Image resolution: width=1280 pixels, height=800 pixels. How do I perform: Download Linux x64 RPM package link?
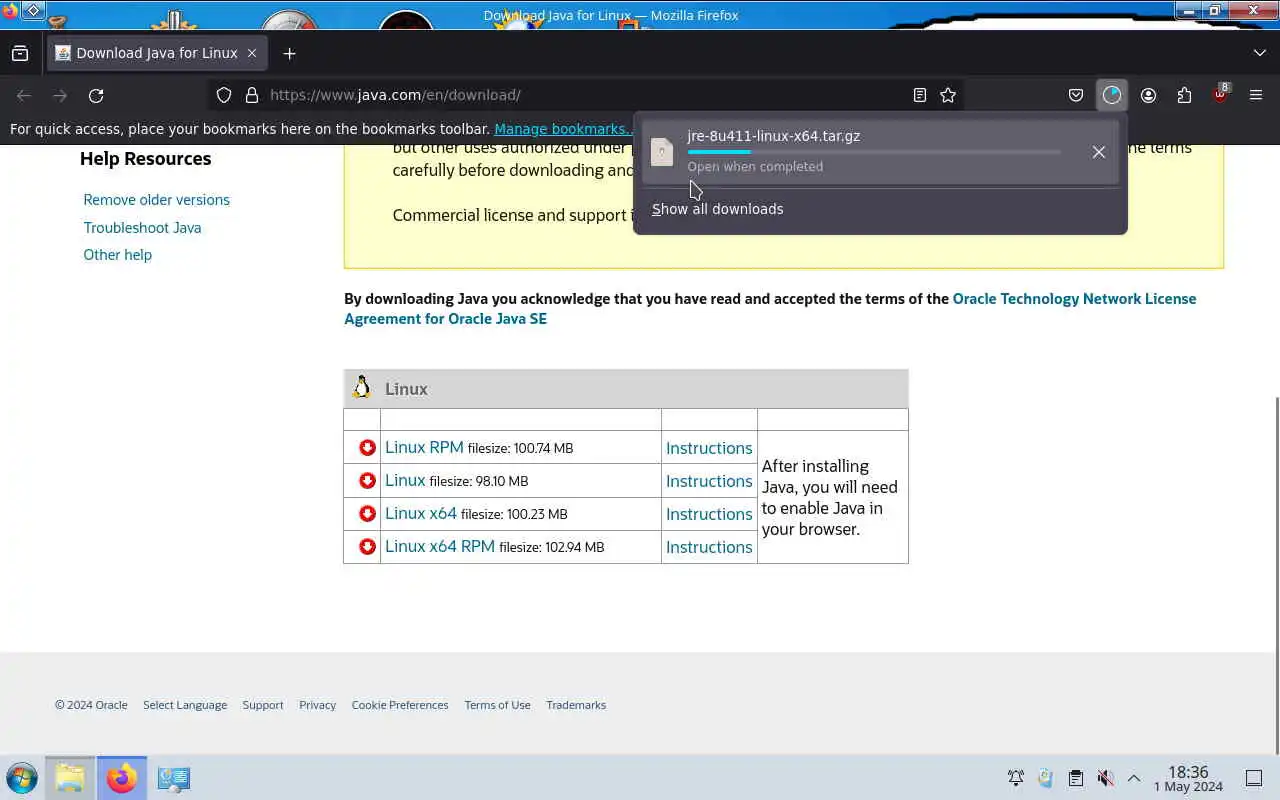point(440,546)
